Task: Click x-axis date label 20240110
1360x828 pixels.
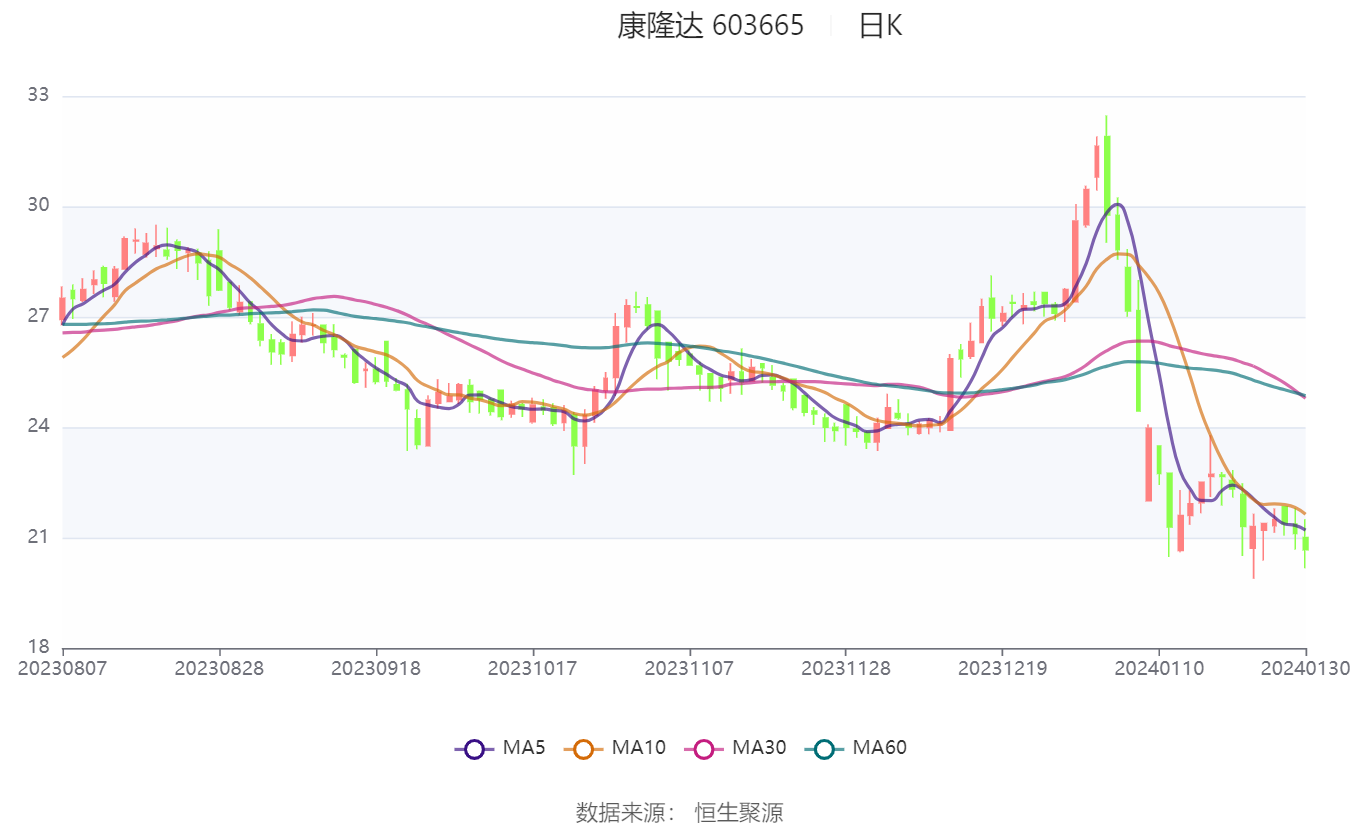Action: [x=1159, y=668]
